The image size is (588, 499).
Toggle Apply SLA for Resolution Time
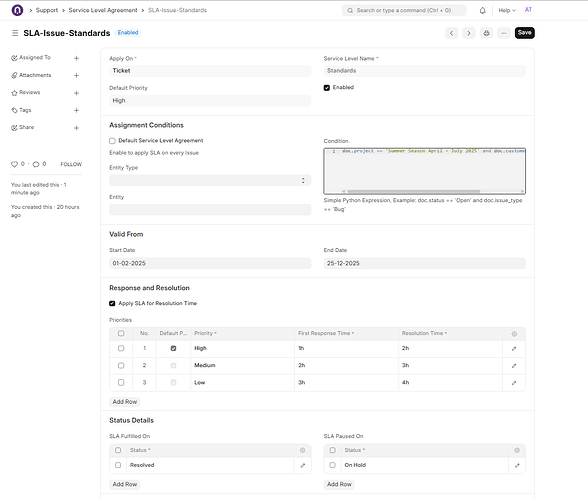click(x=112, y=303)
